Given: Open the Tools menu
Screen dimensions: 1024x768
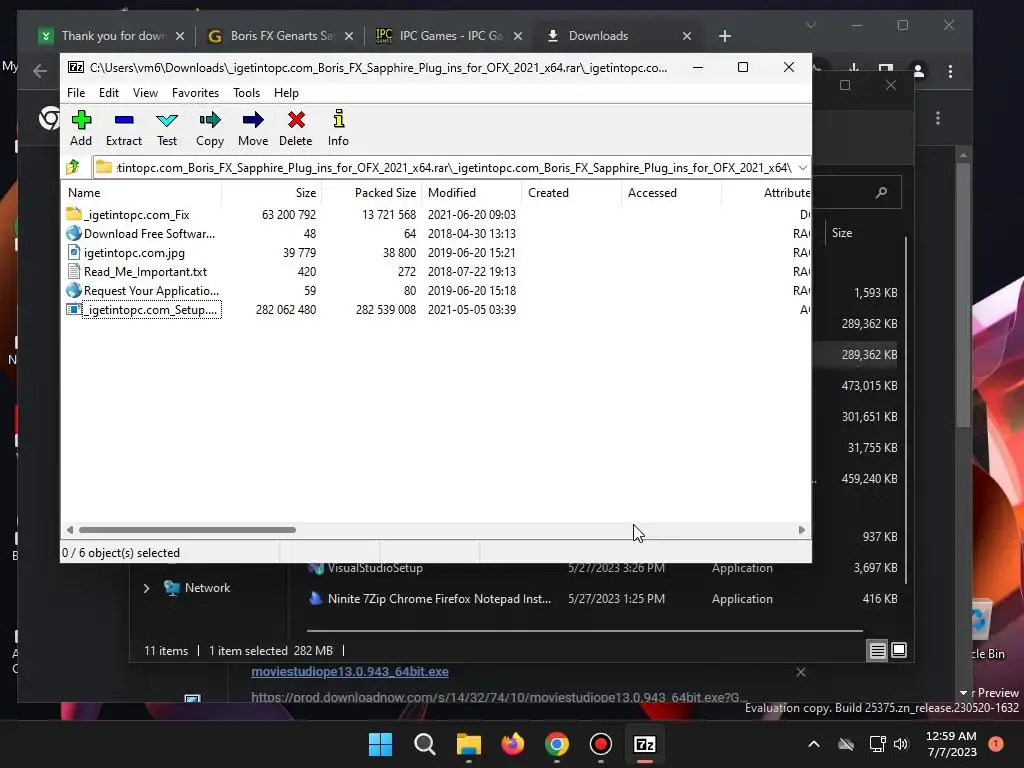Looking at the screenshot, I should (x=246, y=93).
